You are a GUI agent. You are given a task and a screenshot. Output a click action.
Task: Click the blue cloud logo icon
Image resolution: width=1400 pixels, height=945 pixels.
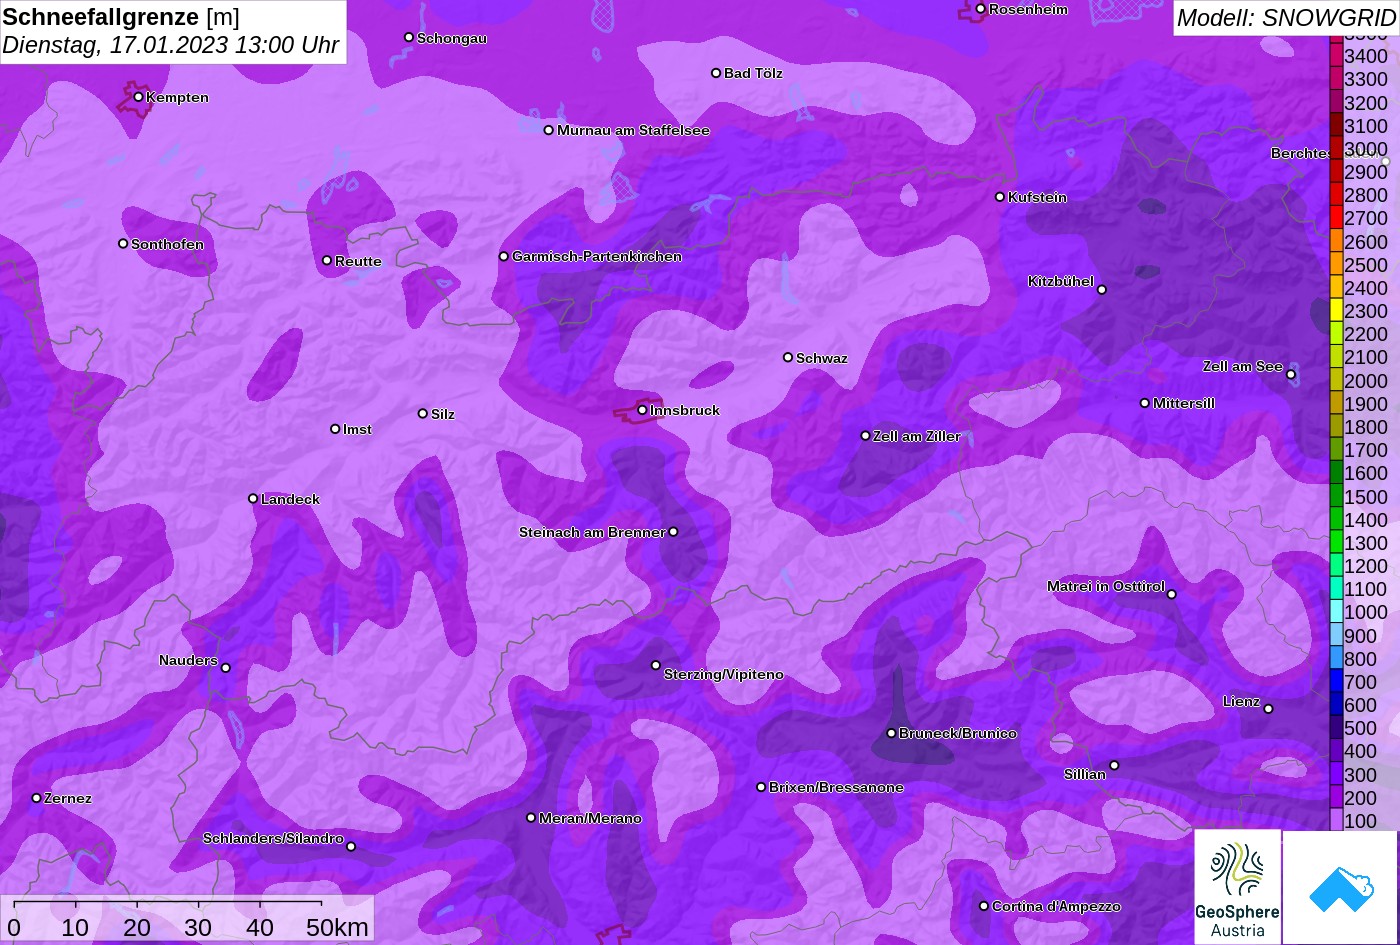click(1340, 887)
